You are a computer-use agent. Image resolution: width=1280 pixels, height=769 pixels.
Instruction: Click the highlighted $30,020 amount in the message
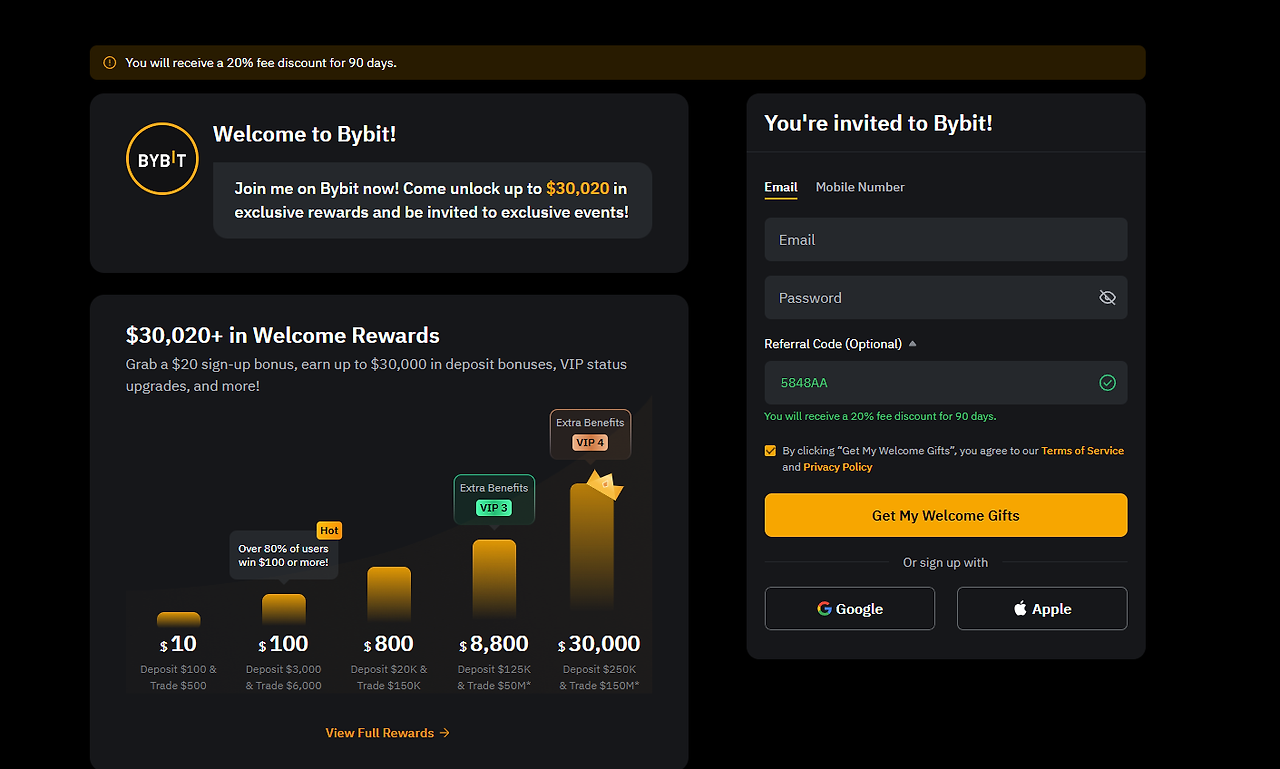point(578,188)
